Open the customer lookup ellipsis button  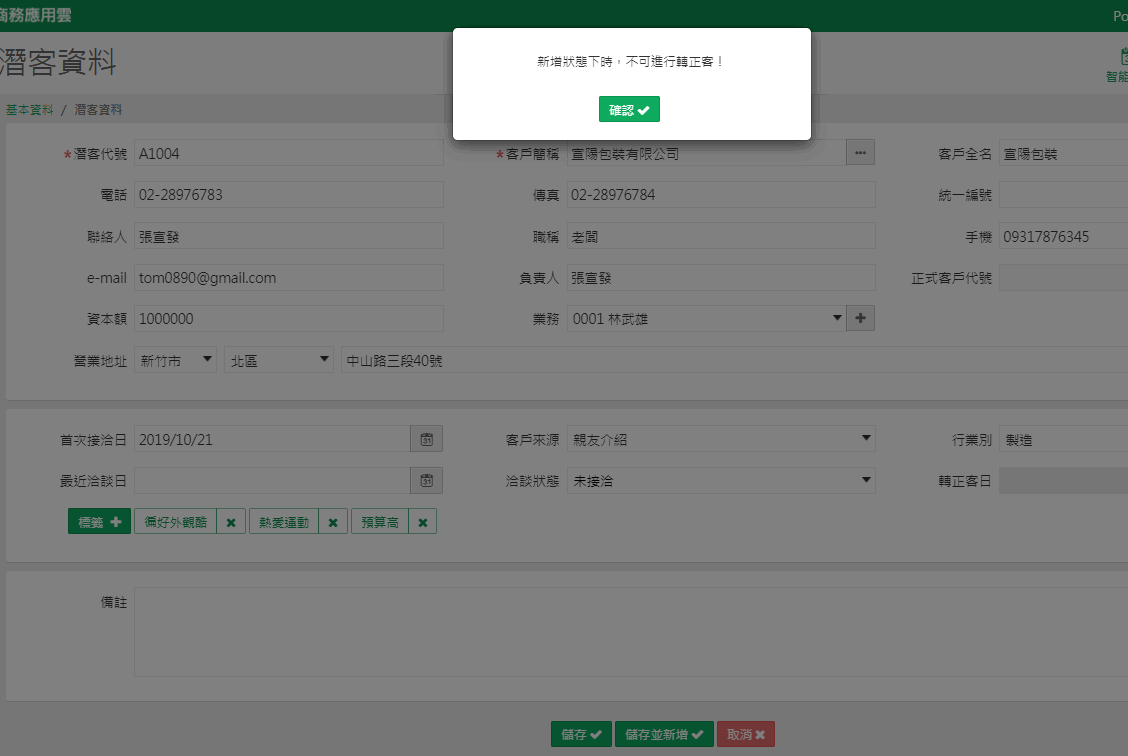click(x=860, y=152)
